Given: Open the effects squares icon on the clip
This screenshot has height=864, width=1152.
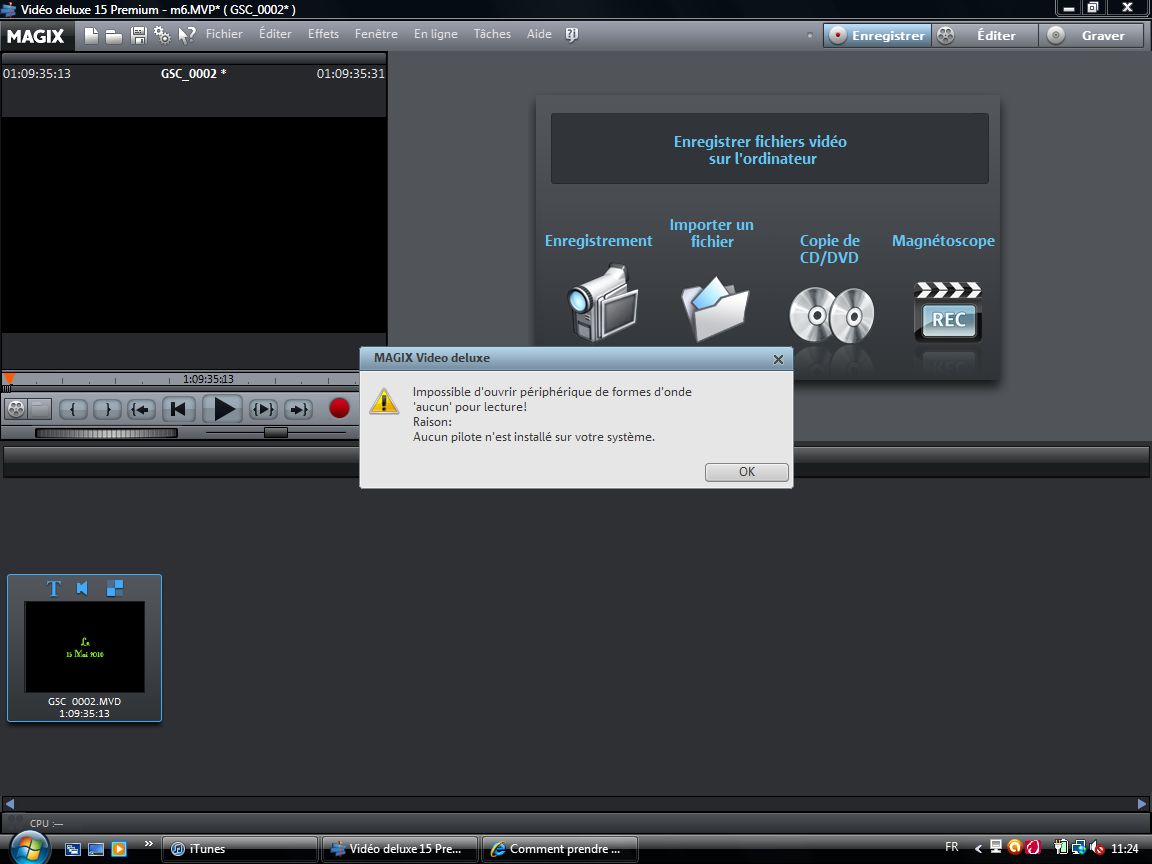Looking at the screenshot, I should pos(115,588).
